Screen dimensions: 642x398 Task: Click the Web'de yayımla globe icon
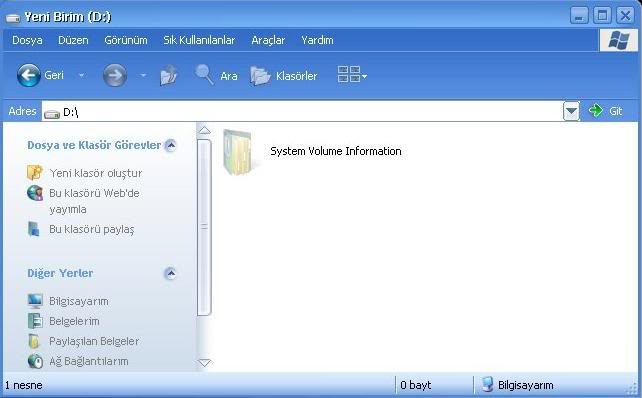(35, 193)
